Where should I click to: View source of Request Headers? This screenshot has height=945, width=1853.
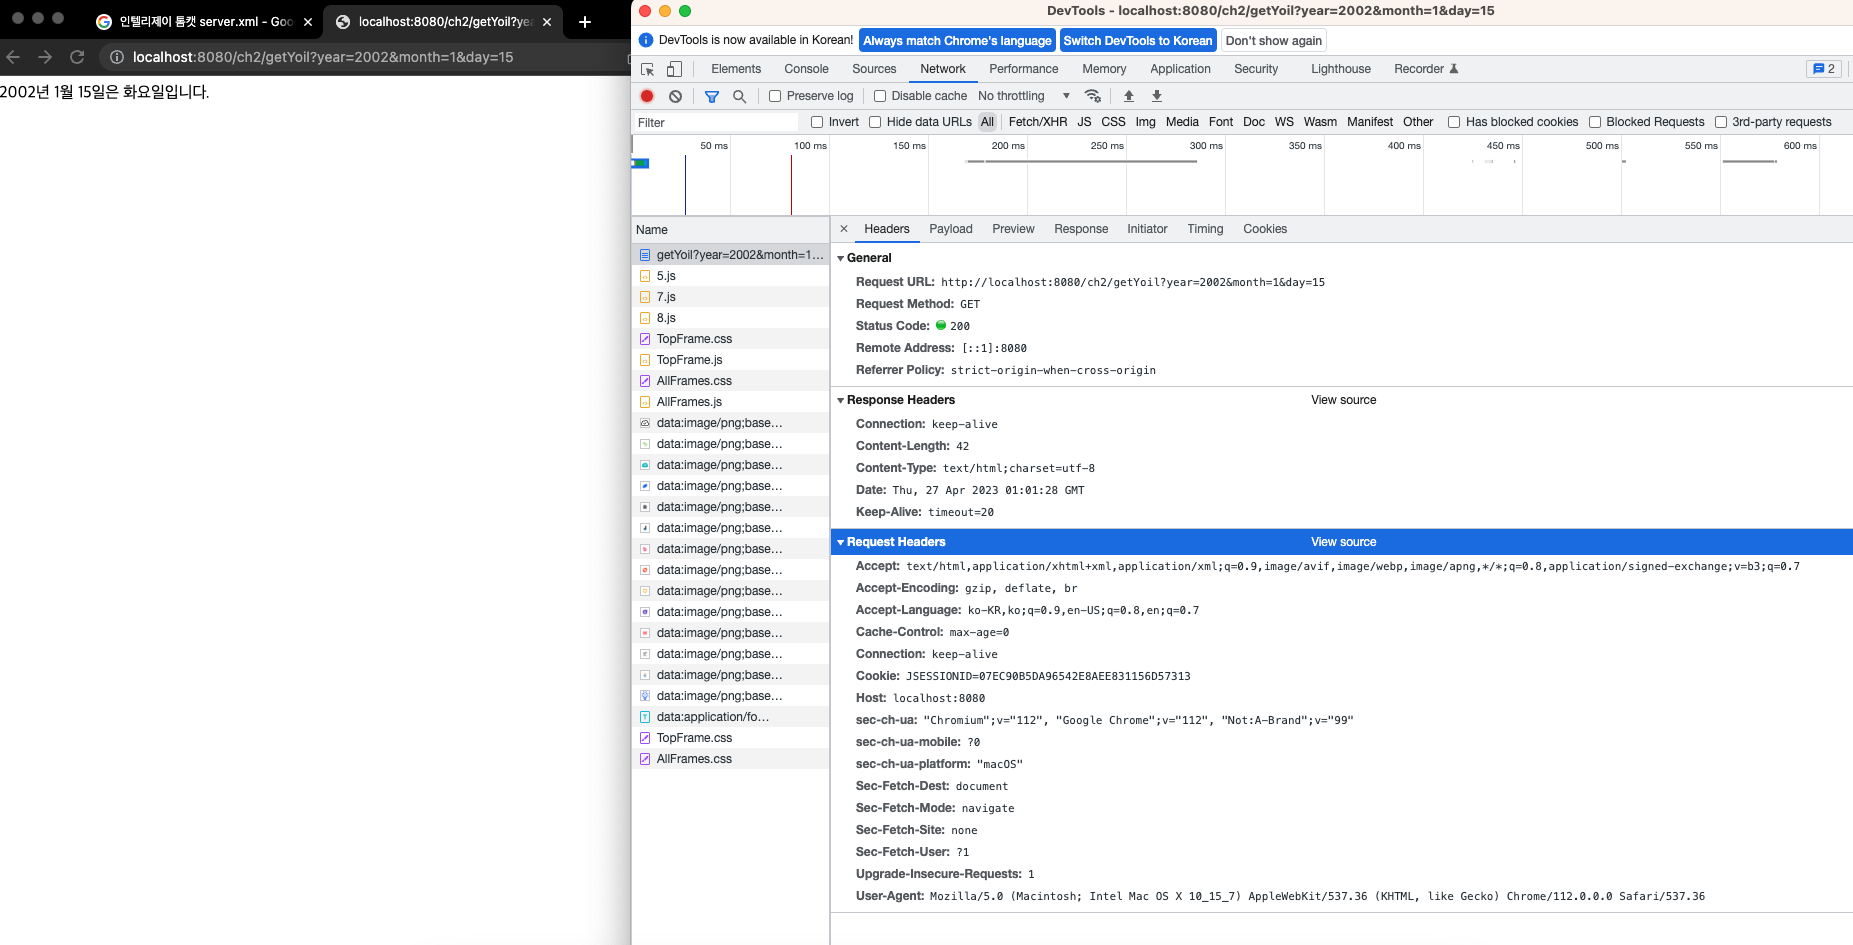coord(1343,542)
